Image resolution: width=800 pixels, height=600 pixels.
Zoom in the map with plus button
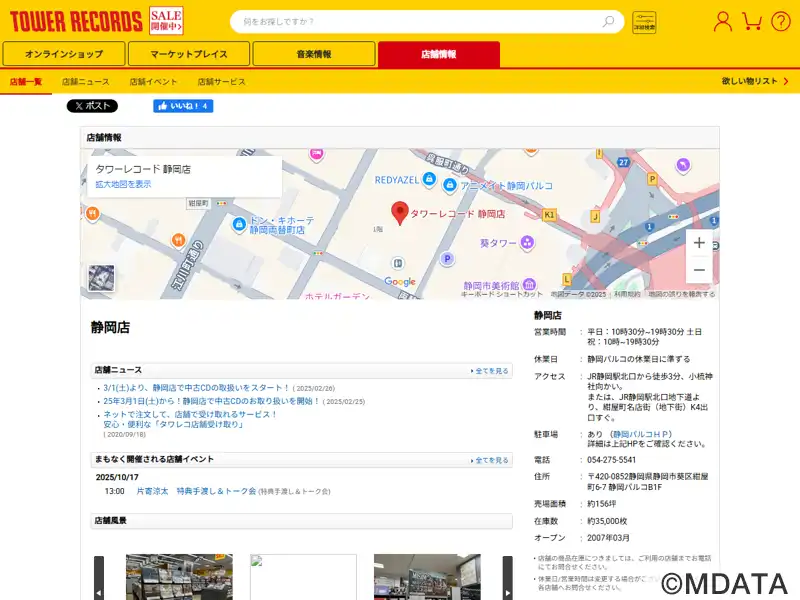coord(699,243)
